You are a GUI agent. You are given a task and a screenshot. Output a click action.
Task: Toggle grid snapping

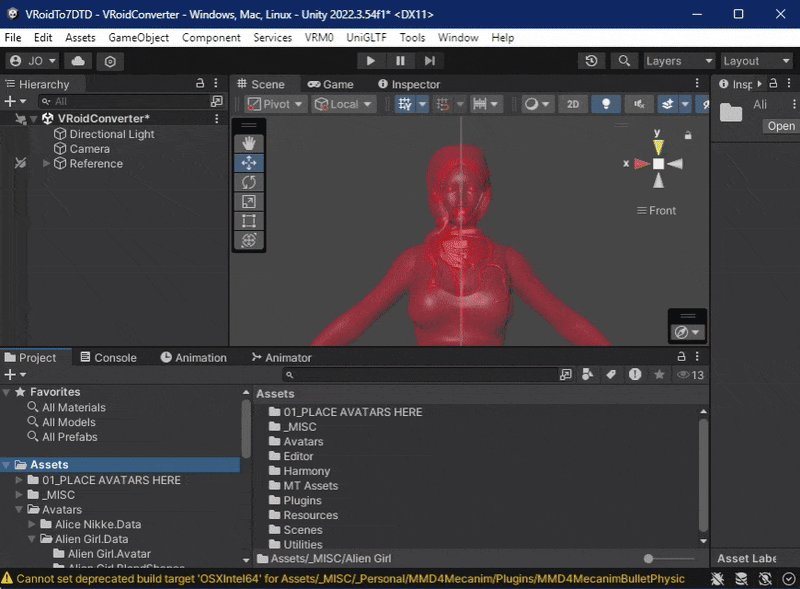coord(442,104)
